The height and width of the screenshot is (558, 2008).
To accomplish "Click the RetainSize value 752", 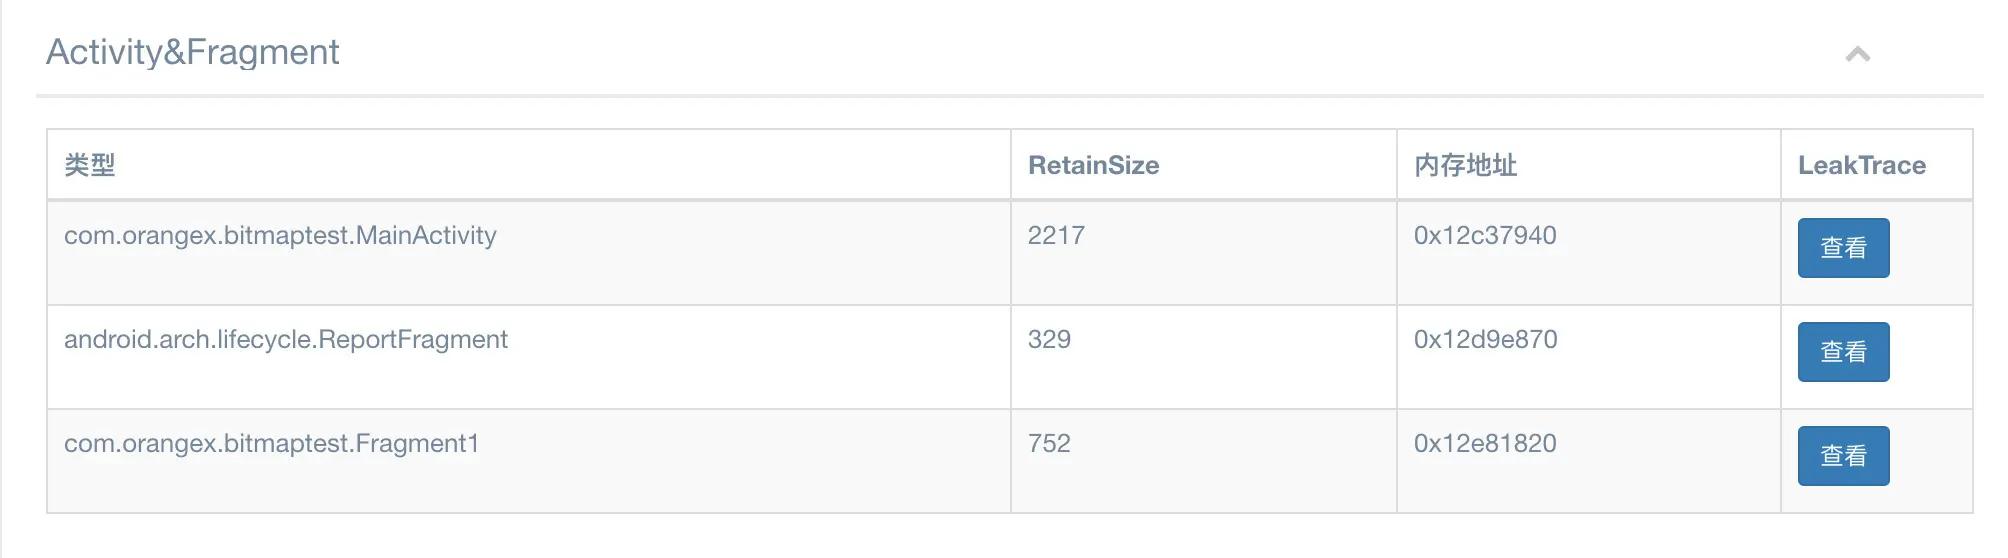I will tap(1049, 444).
